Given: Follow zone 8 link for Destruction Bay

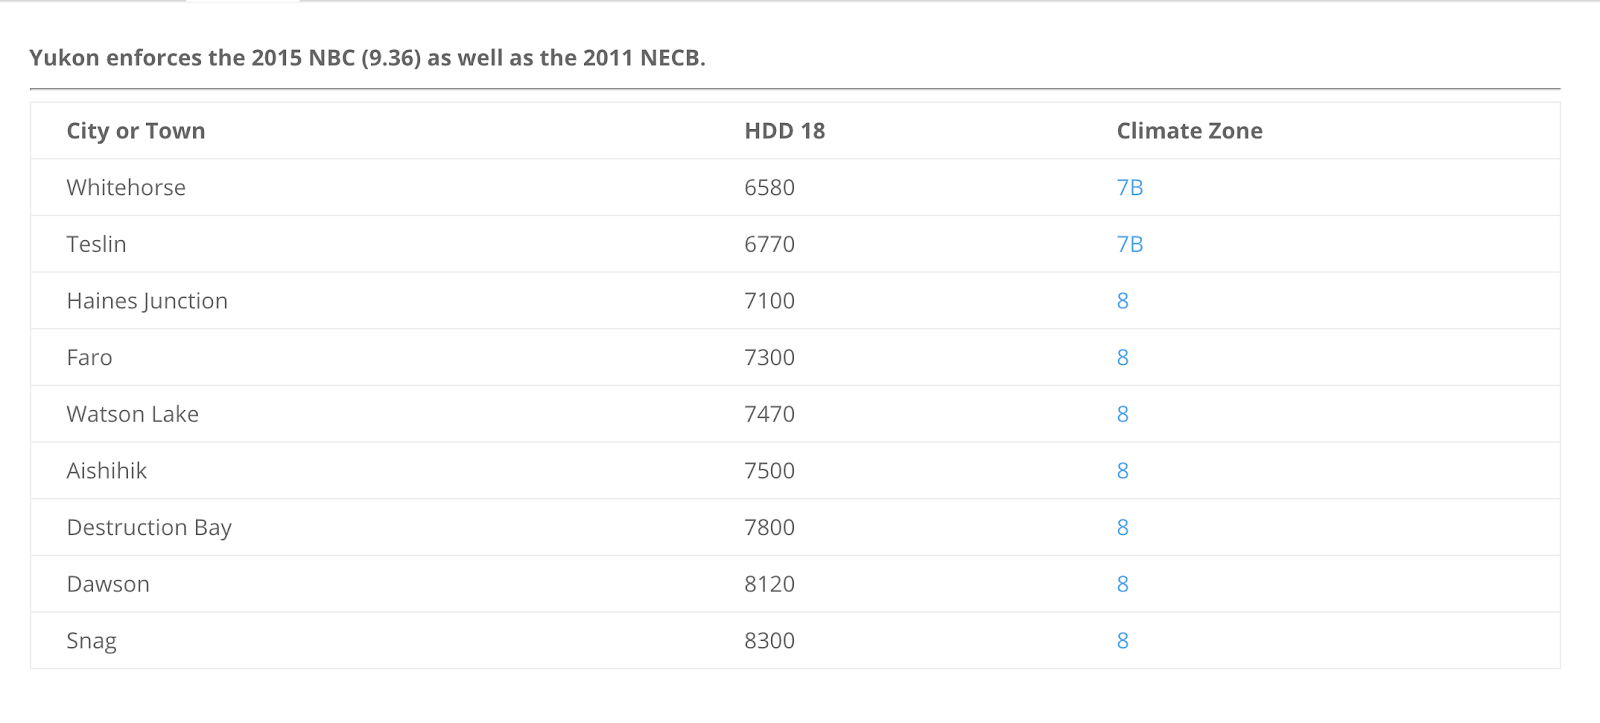Looking at the screenshot, I should pos(1122,528).
